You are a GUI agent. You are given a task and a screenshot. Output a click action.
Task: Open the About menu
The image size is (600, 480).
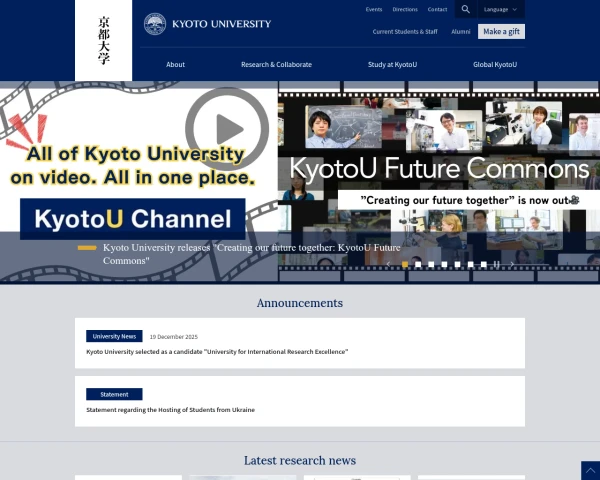click(x=175, y=64)
